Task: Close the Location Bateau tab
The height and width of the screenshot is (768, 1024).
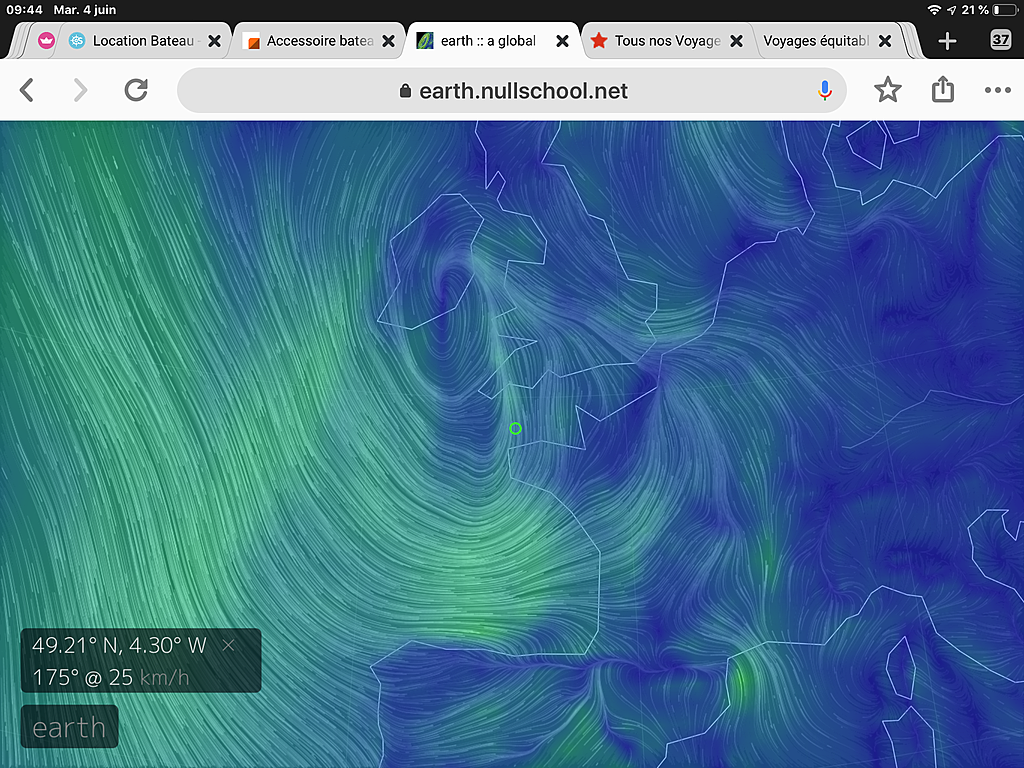Action: pos(214,40)
